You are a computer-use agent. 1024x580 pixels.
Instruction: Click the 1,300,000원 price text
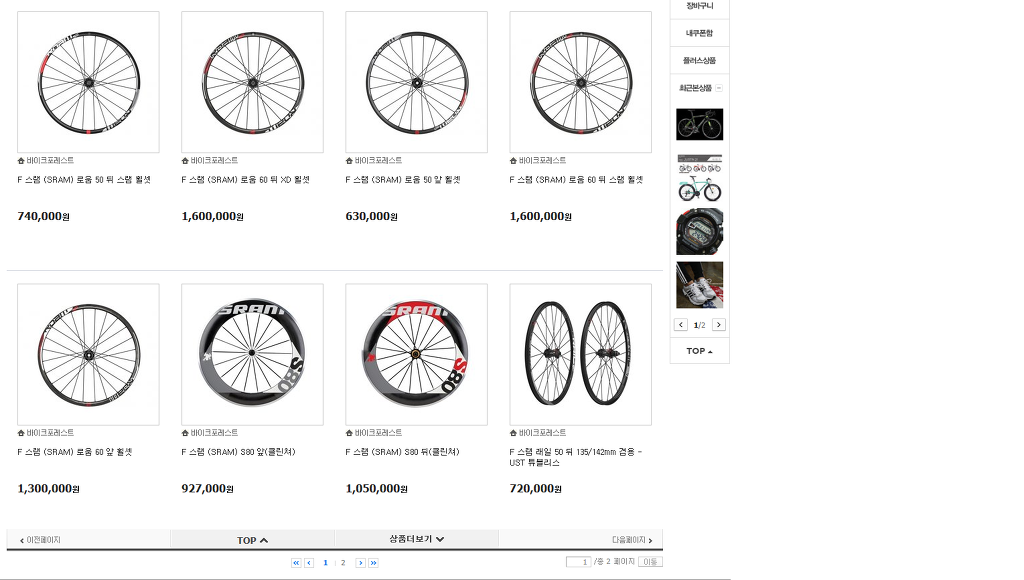point(48,489)
